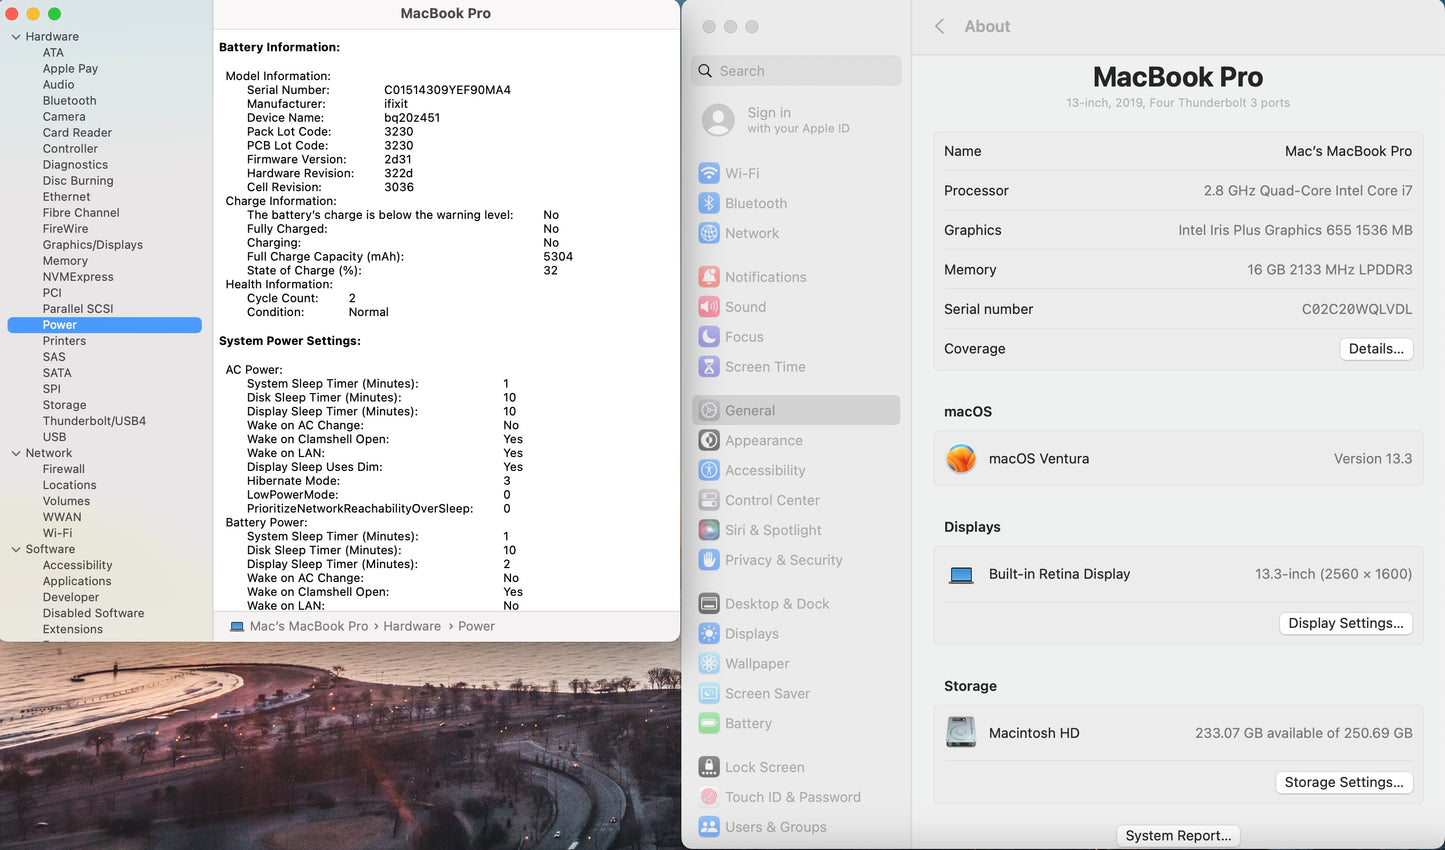Click the Details button next to Coverage
Viewport: 1445px width, 850px height.
tap(1376, 348)
